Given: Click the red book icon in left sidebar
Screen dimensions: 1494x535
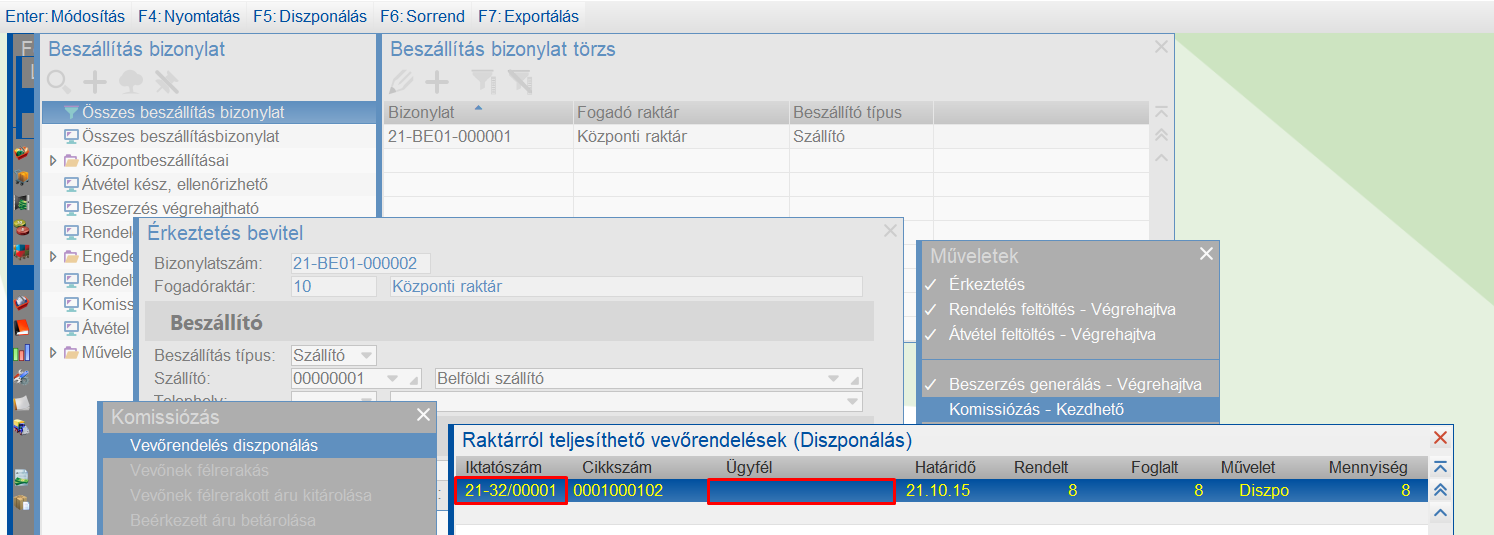Looking at the screenshot, I should click(x=22, y=327).
